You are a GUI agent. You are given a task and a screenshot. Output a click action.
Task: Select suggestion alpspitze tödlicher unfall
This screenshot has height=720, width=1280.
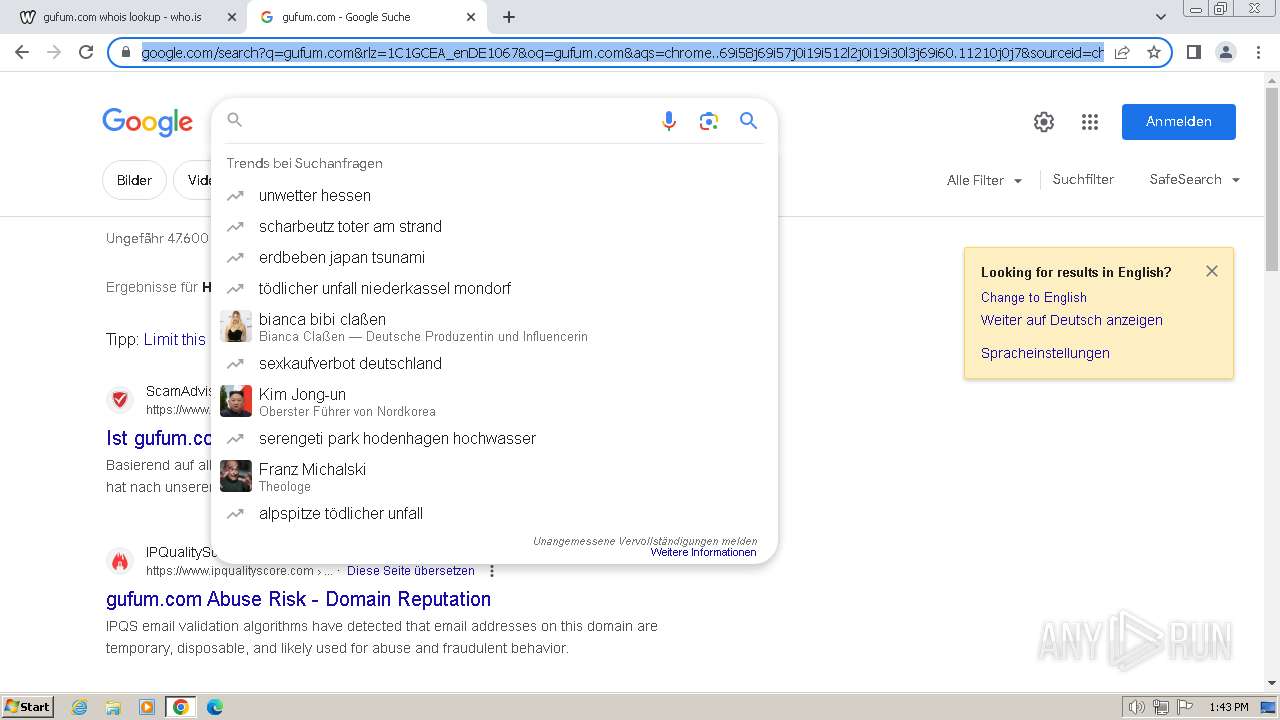coord(494,514)
